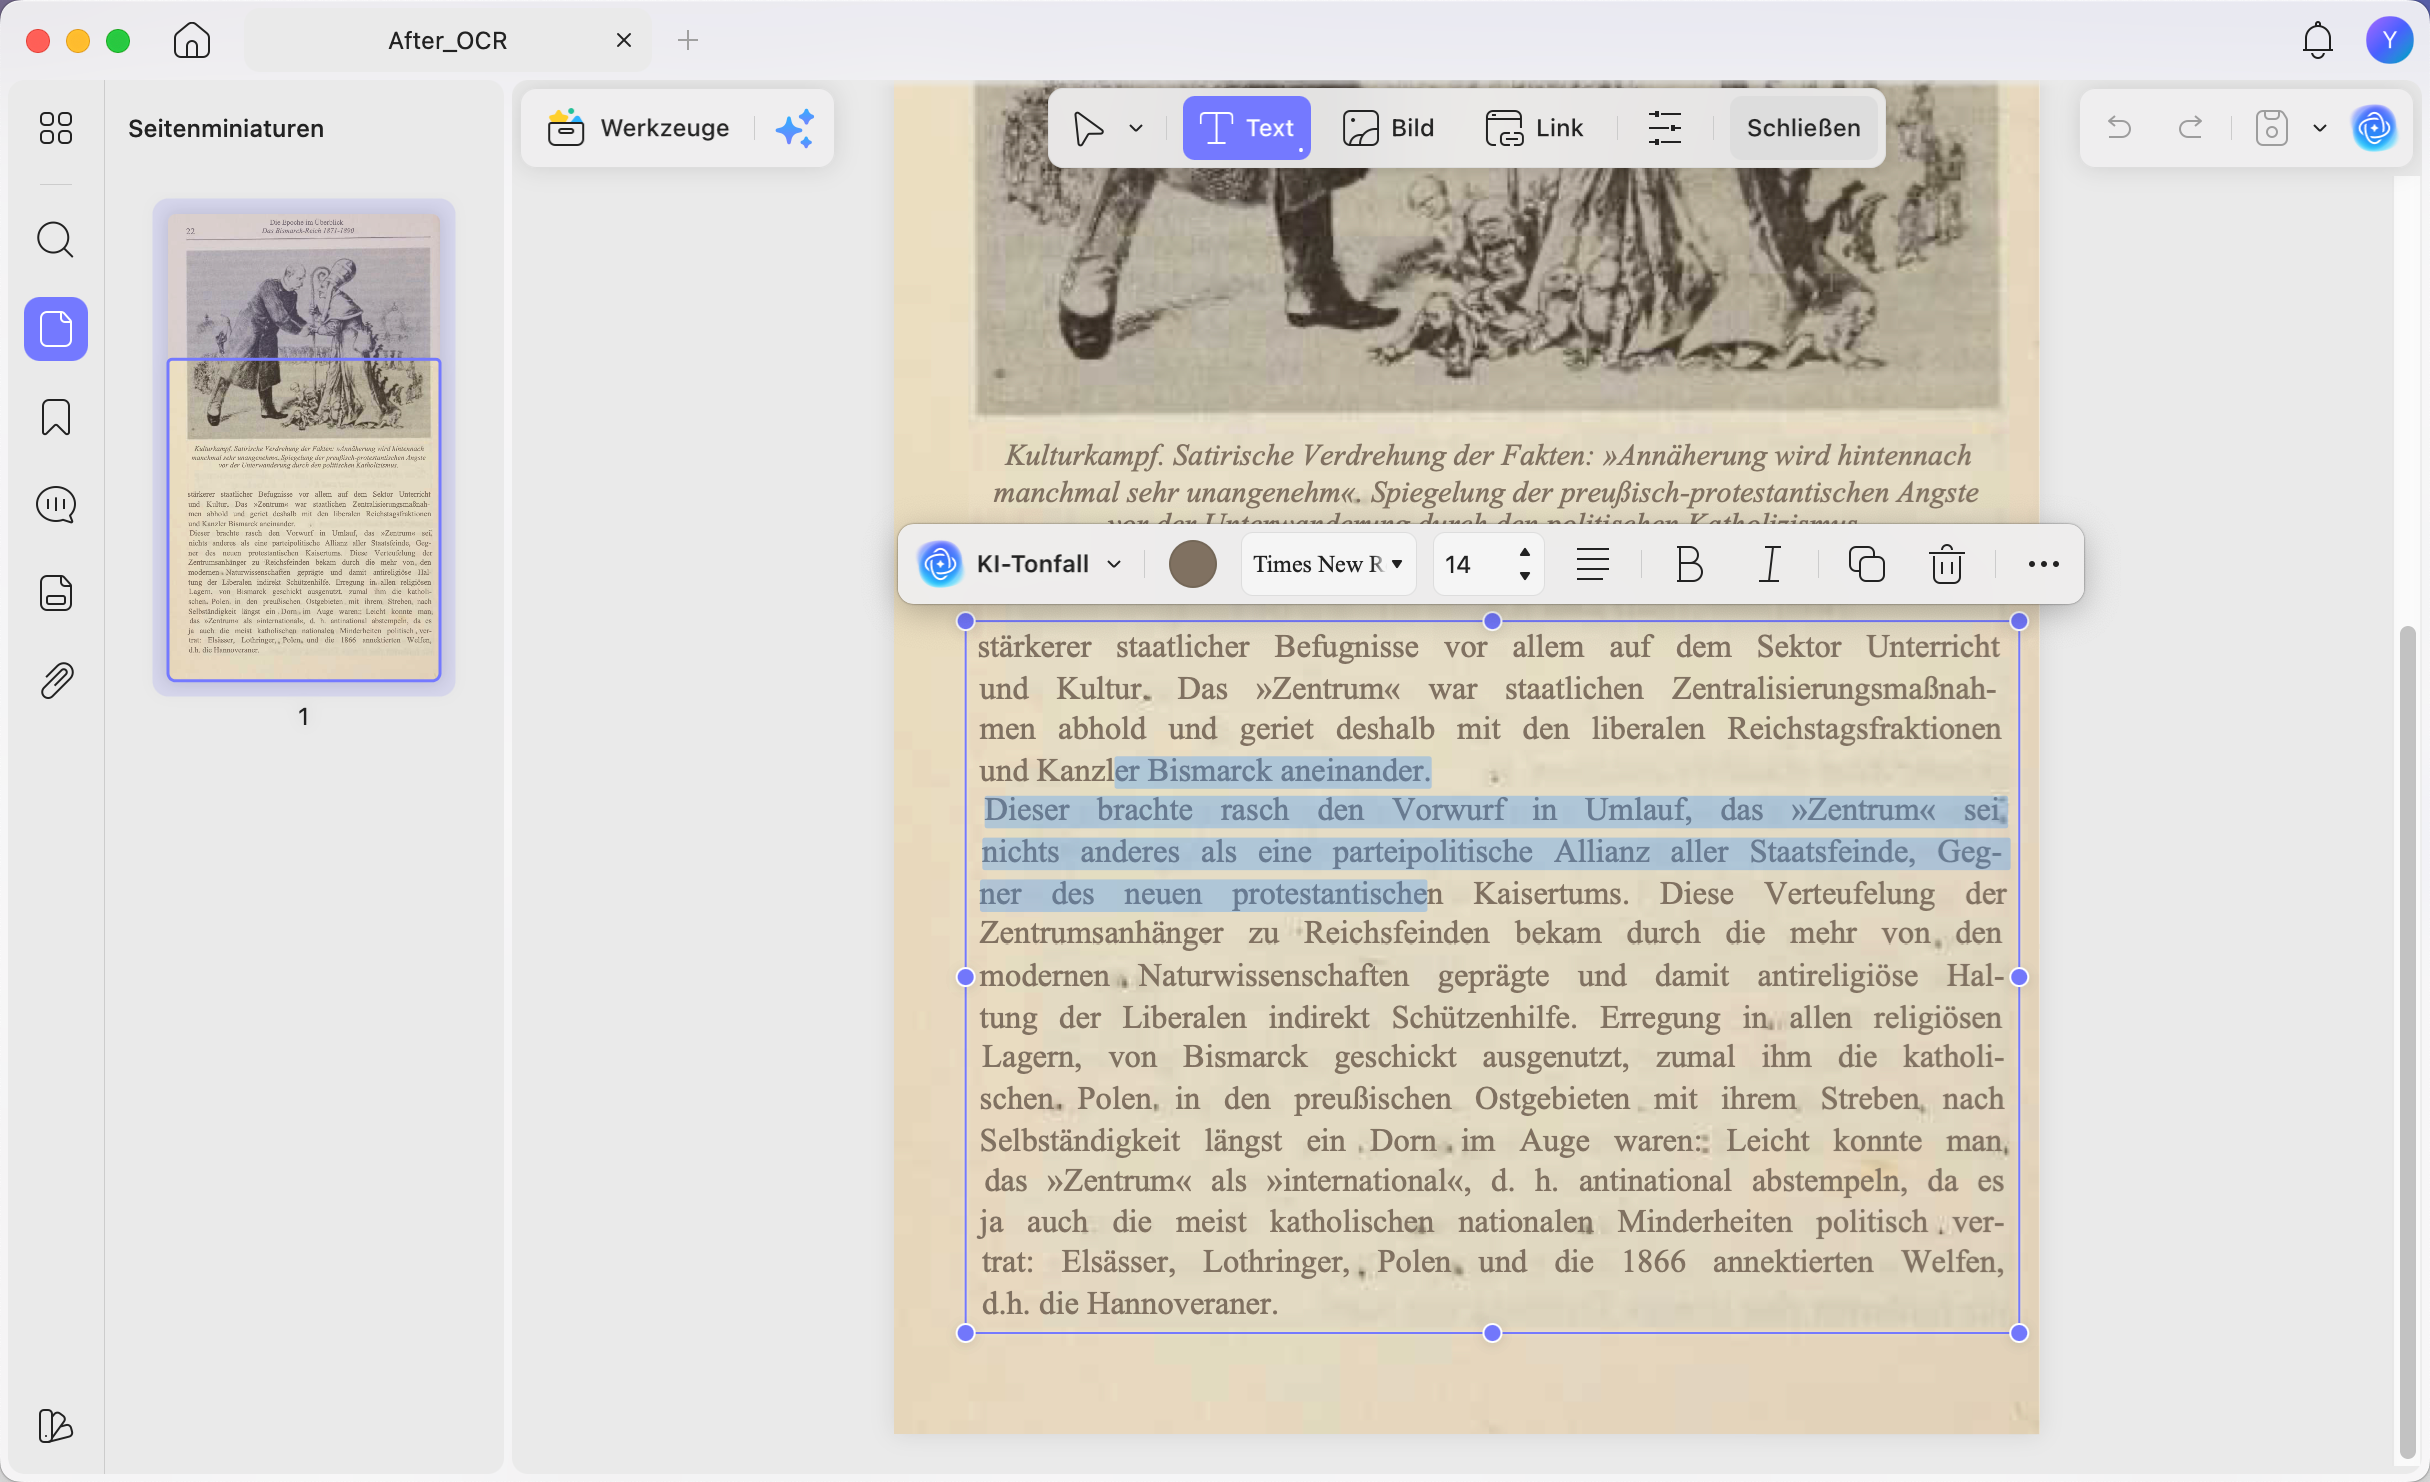Click the word "Schützenhilfe" in the text
Screen dimensions: 2430x1482
pos(1483,1017)
